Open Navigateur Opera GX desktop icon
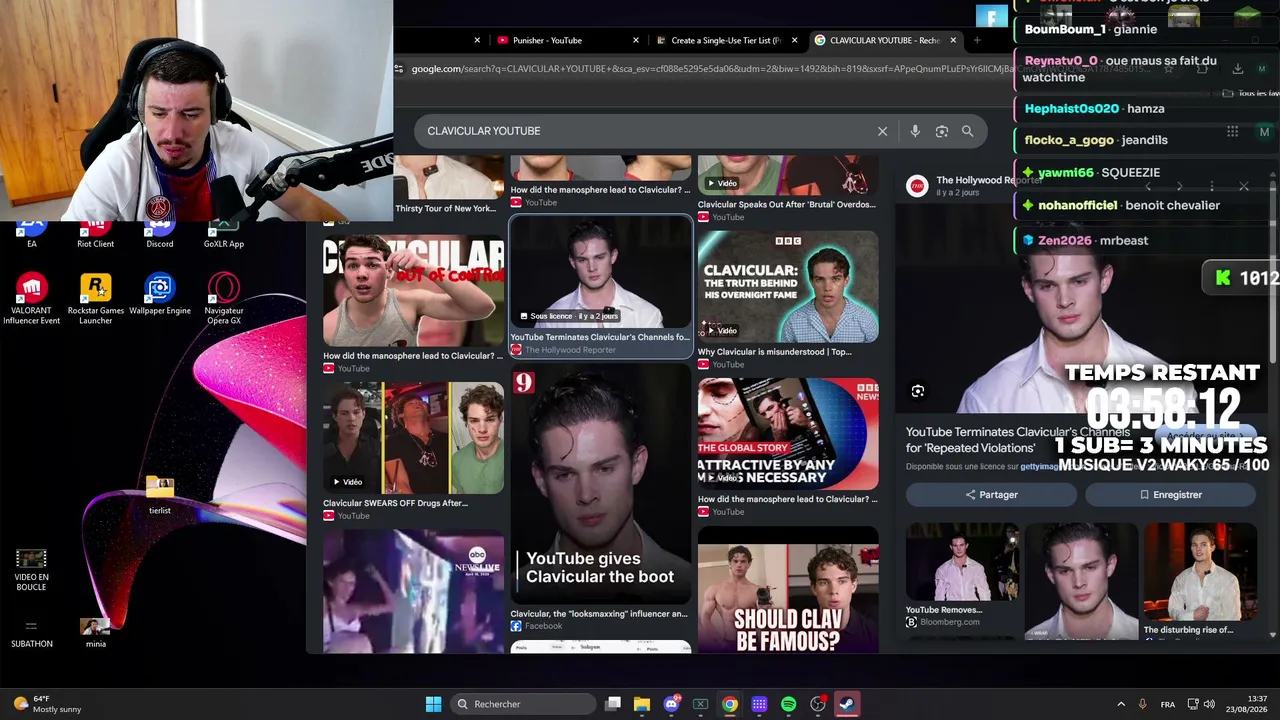The height and width of the screenshot is (720, 1280). pos(224,299)
